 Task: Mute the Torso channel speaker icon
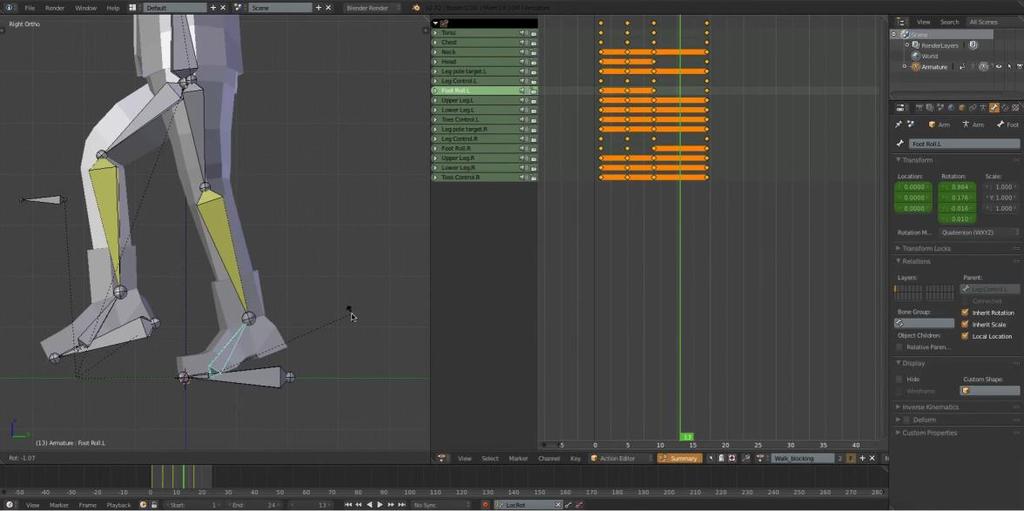coord(523,33)
